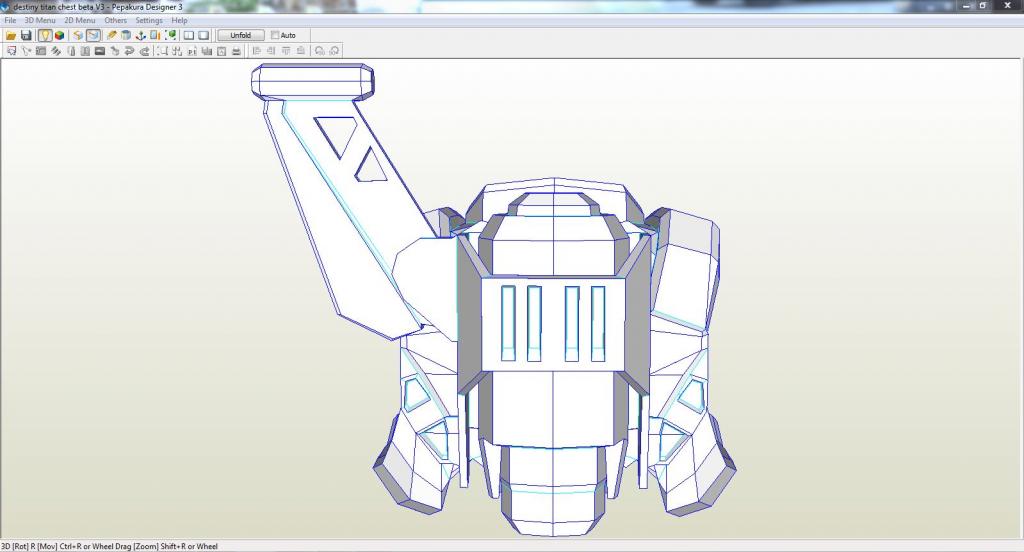Click the toolbar icon right of colored cube
Viewport: 1024px width, 552px height.
(78, 35)
